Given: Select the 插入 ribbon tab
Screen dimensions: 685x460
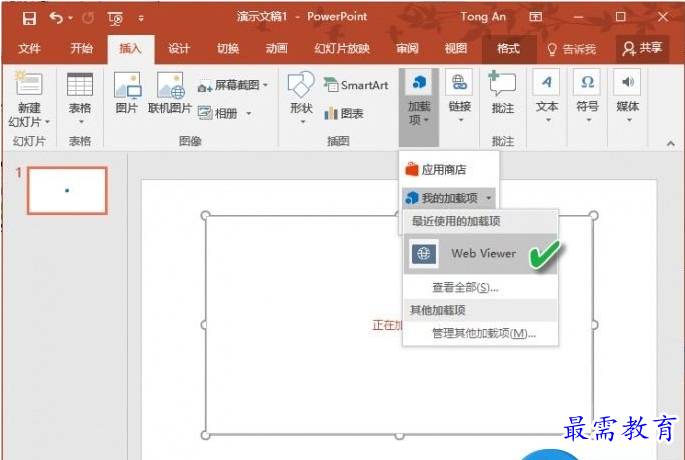Looking at the screenshot, I should pos(131,48).
